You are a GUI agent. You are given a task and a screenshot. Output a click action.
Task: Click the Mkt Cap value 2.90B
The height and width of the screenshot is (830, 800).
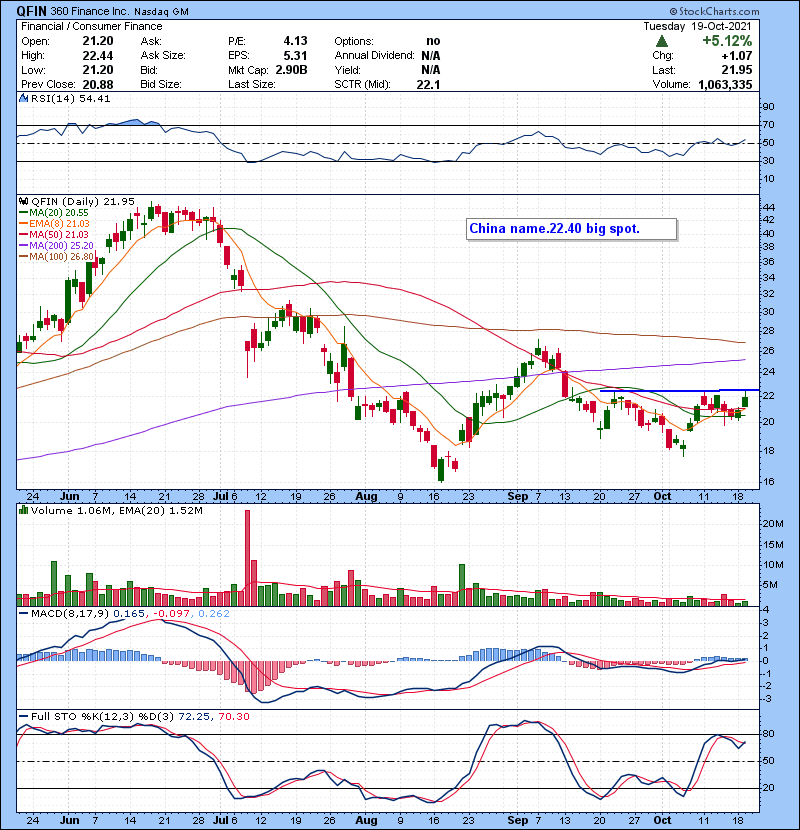tap(291, 70)
